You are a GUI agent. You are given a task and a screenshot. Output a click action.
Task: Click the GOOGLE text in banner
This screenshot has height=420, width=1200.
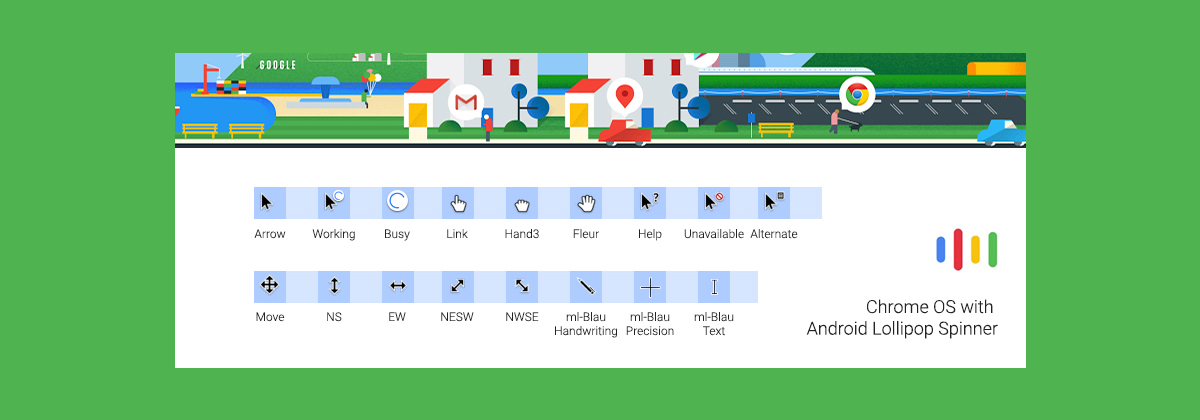277,65
